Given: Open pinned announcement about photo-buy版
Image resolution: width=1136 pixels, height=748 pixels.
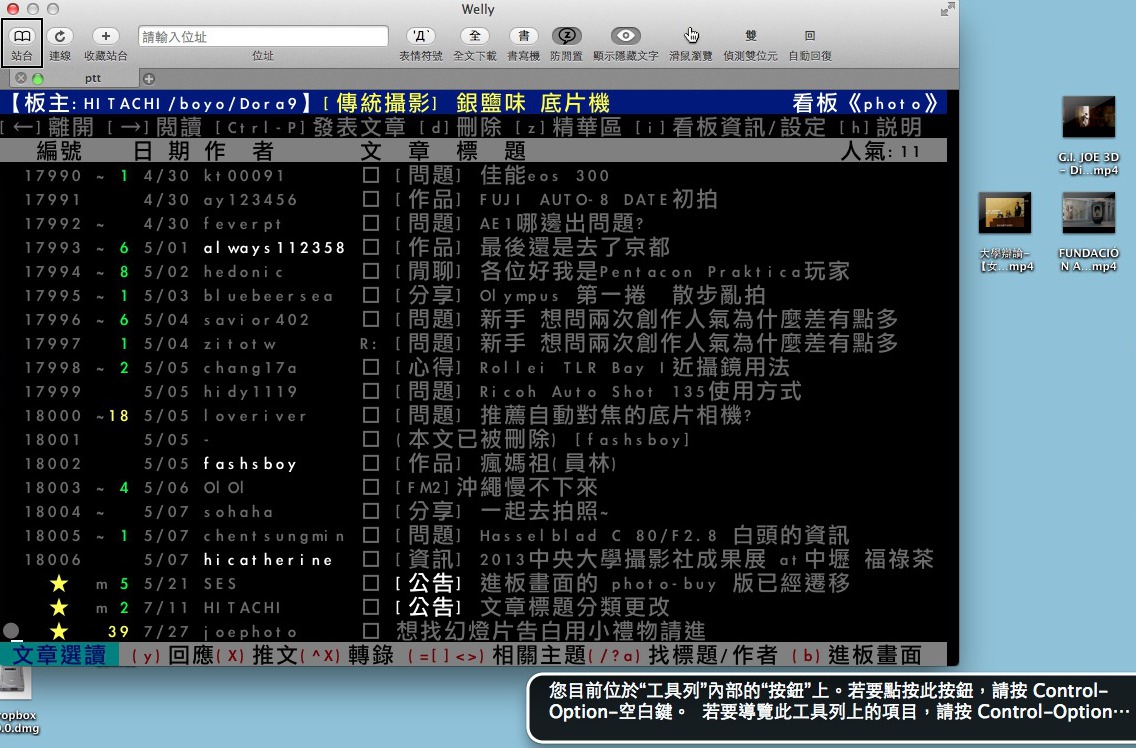Looking at the screenshot, I should 664,583.
